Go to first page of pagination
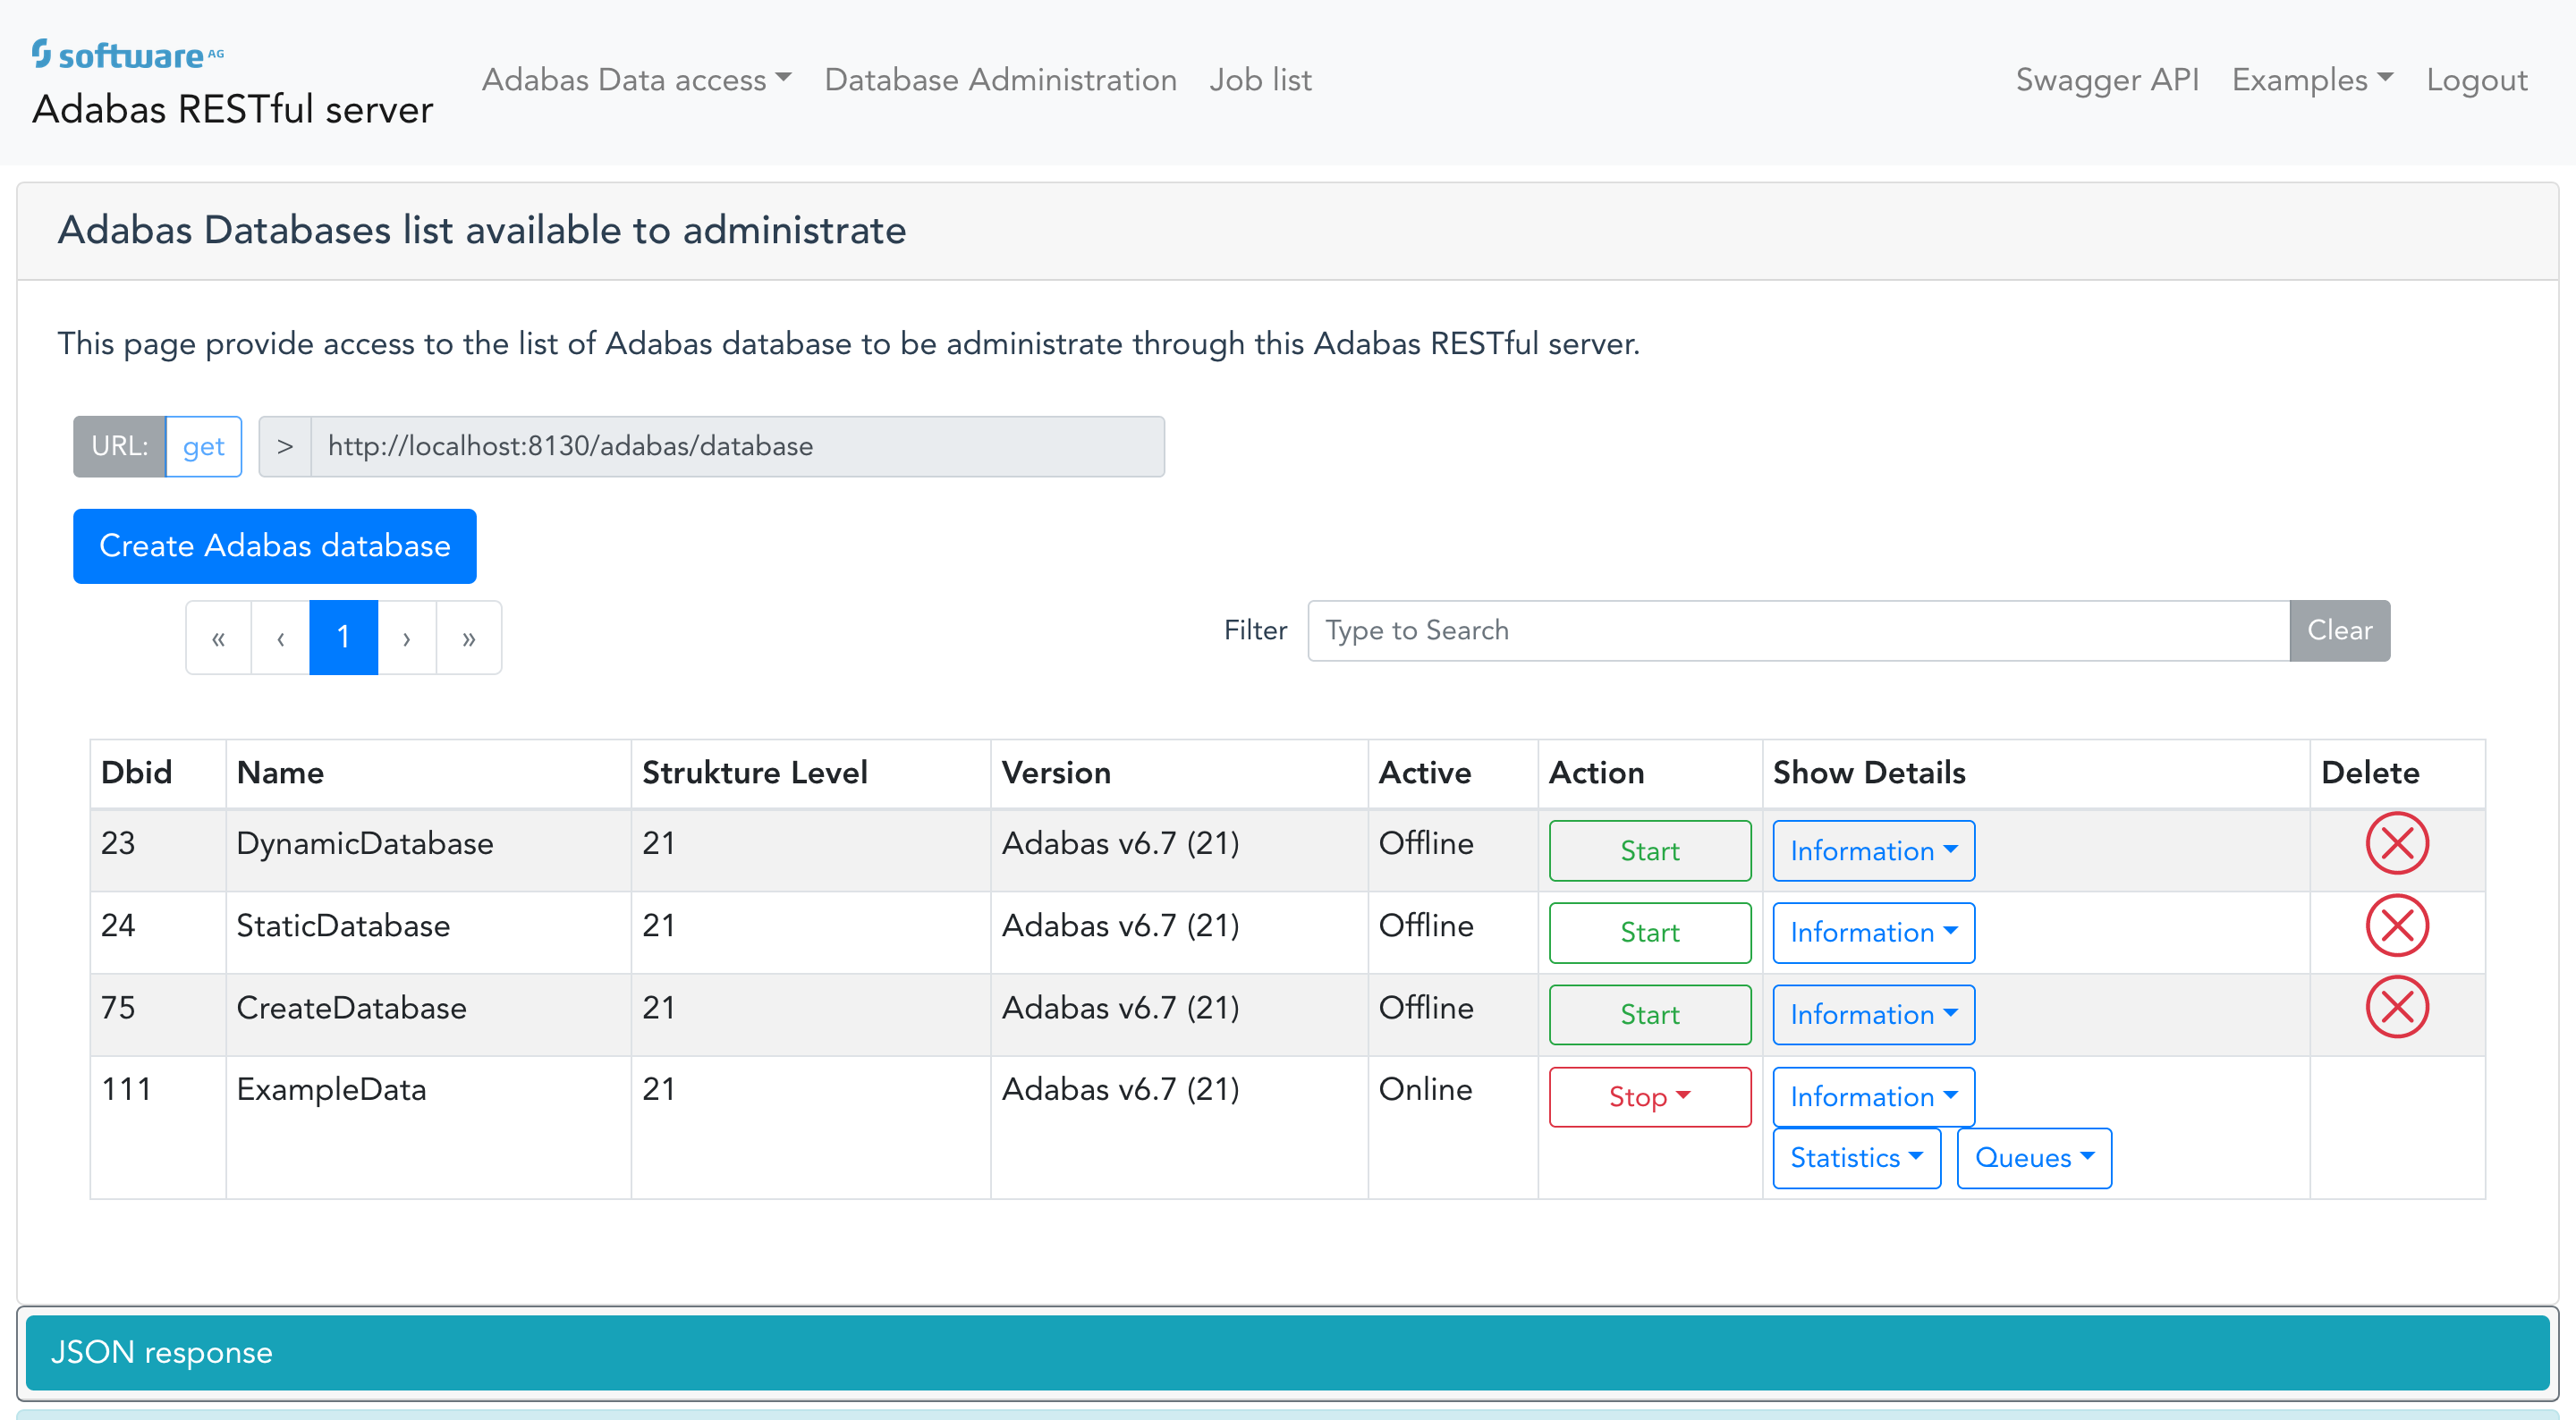 tap(218, 638)
